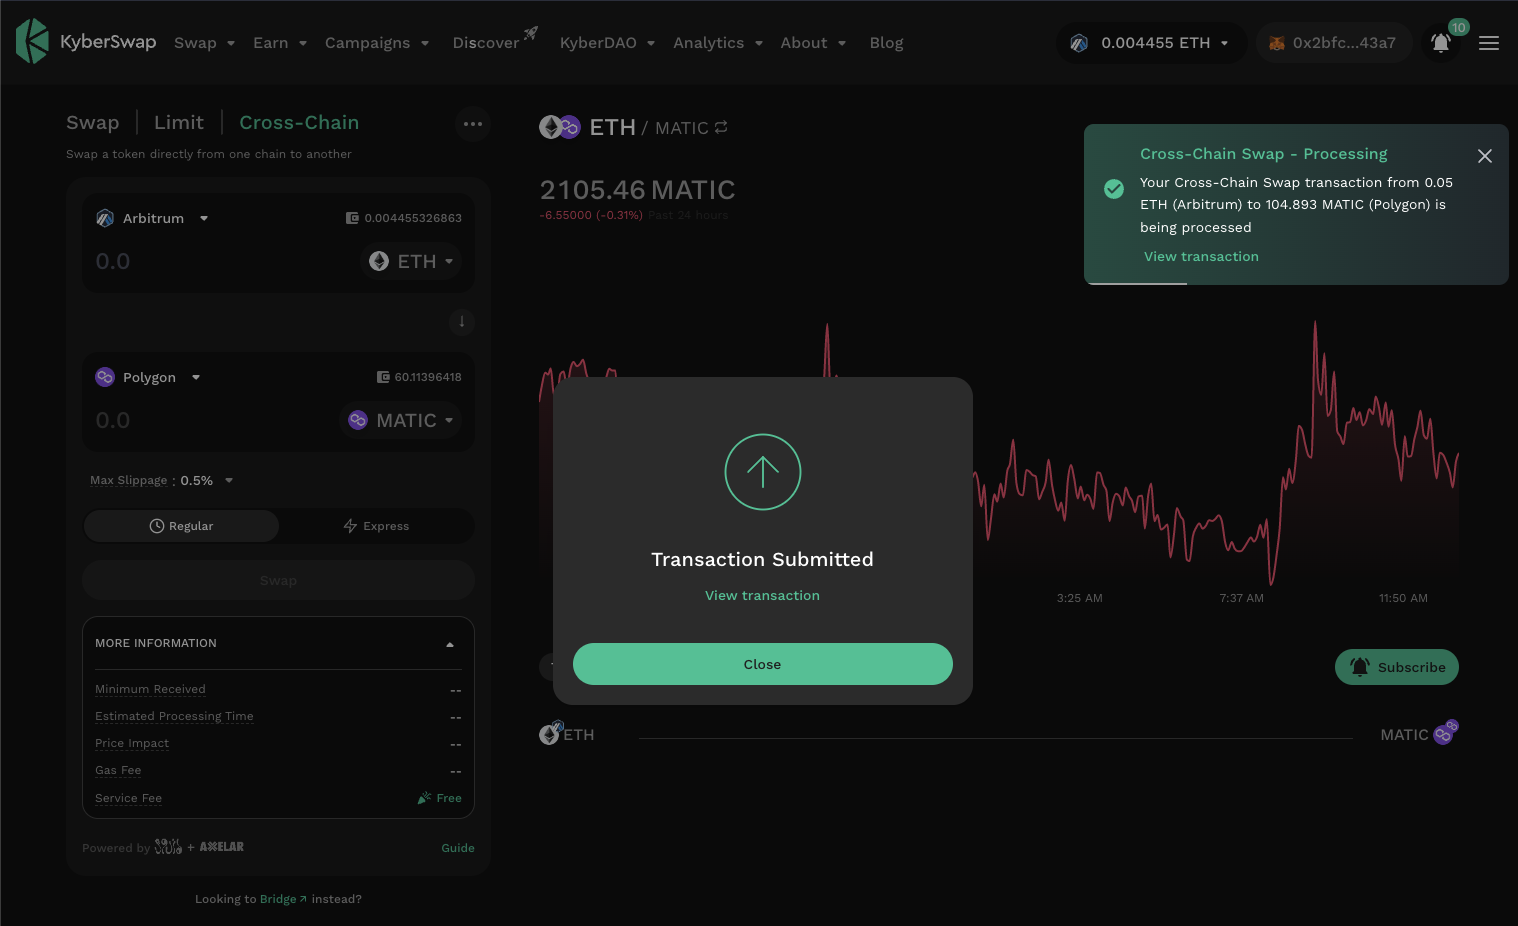Image resolution: width=1518 pixels, height=926 pixels.
Task: Open the hamburger menu icon
Action: point(1488,43)
